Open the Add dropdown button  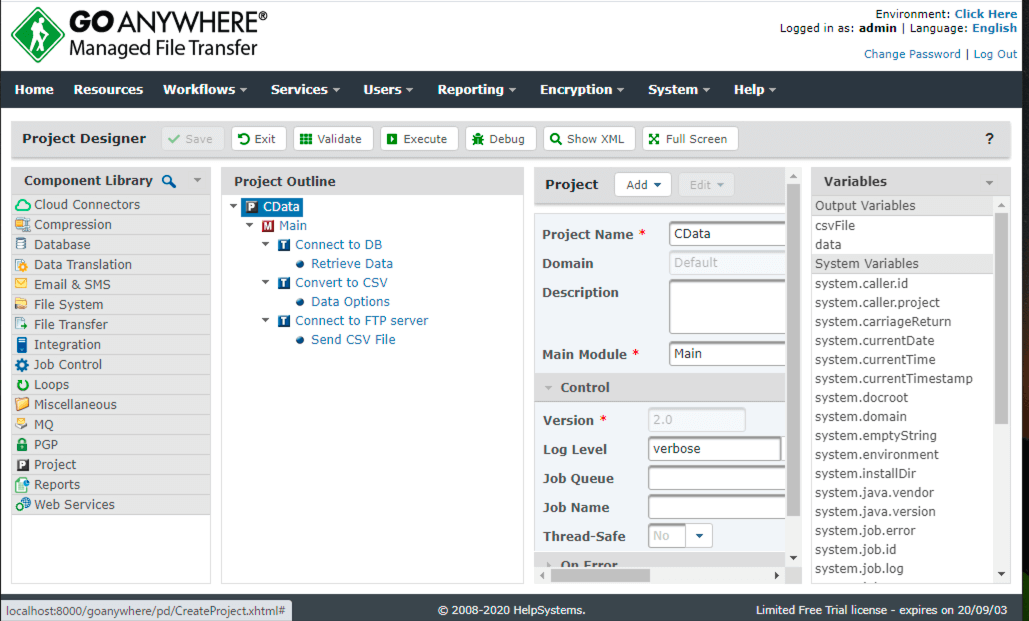point(643,185)
